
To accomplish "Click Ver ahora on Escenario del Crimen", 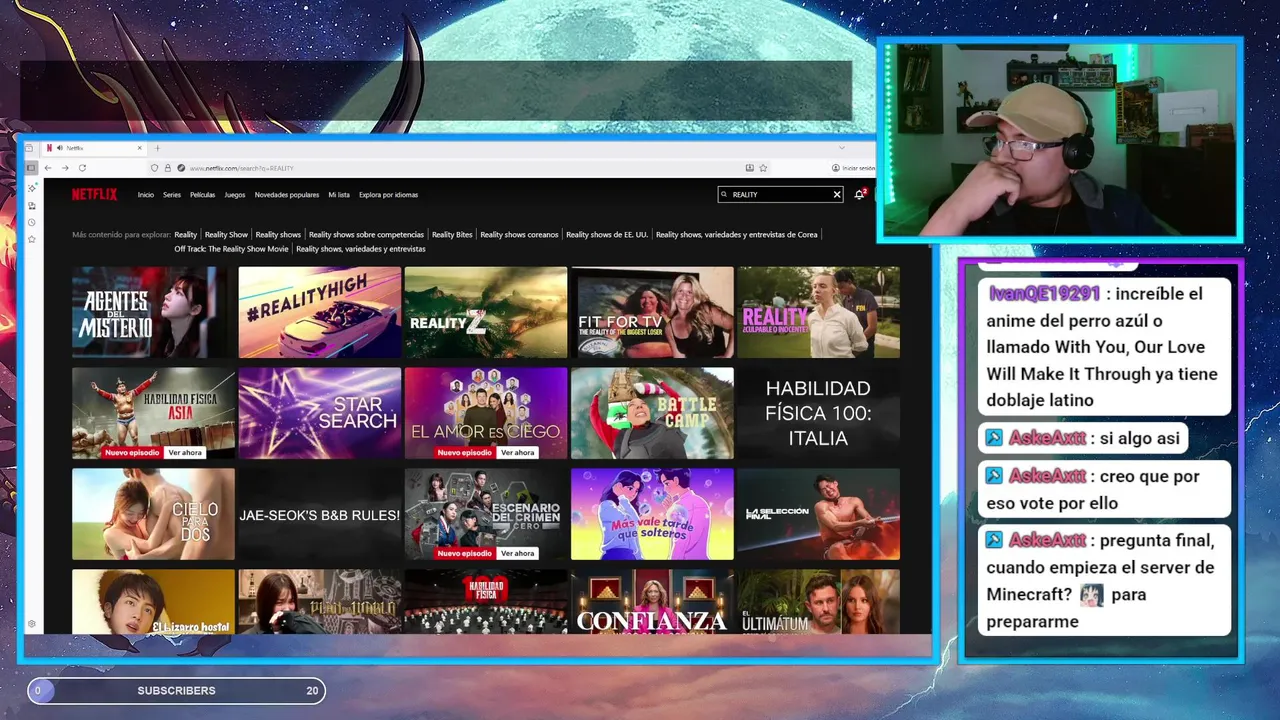I will tap(518, 553).
